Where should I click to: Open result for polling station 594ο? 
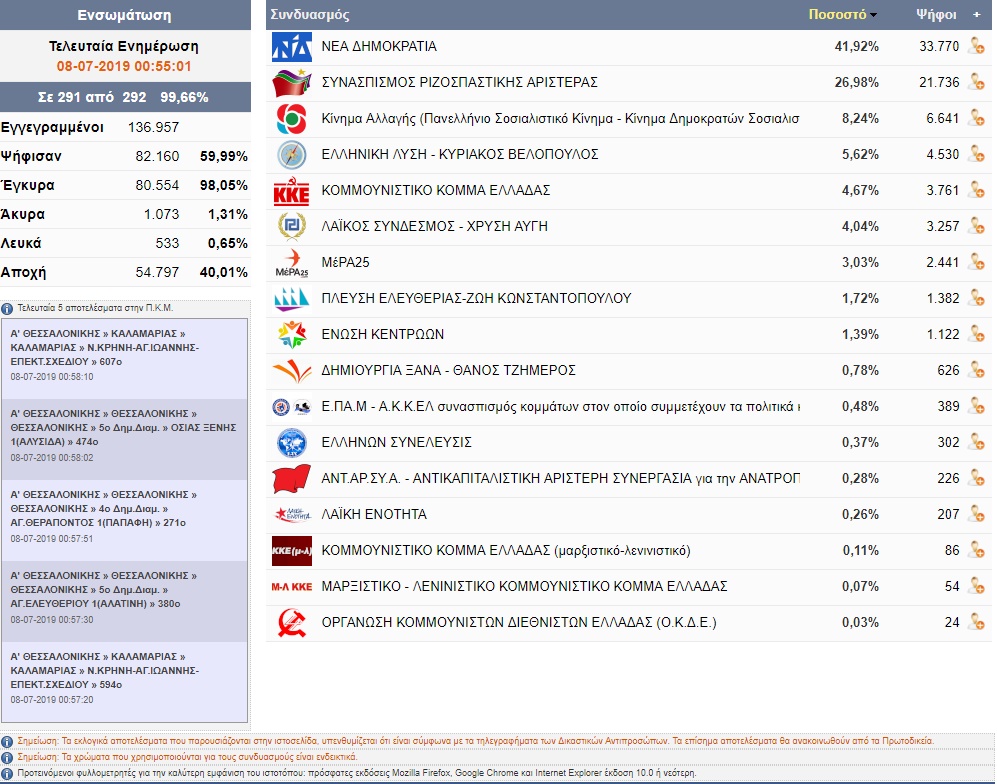pos(125,681)
